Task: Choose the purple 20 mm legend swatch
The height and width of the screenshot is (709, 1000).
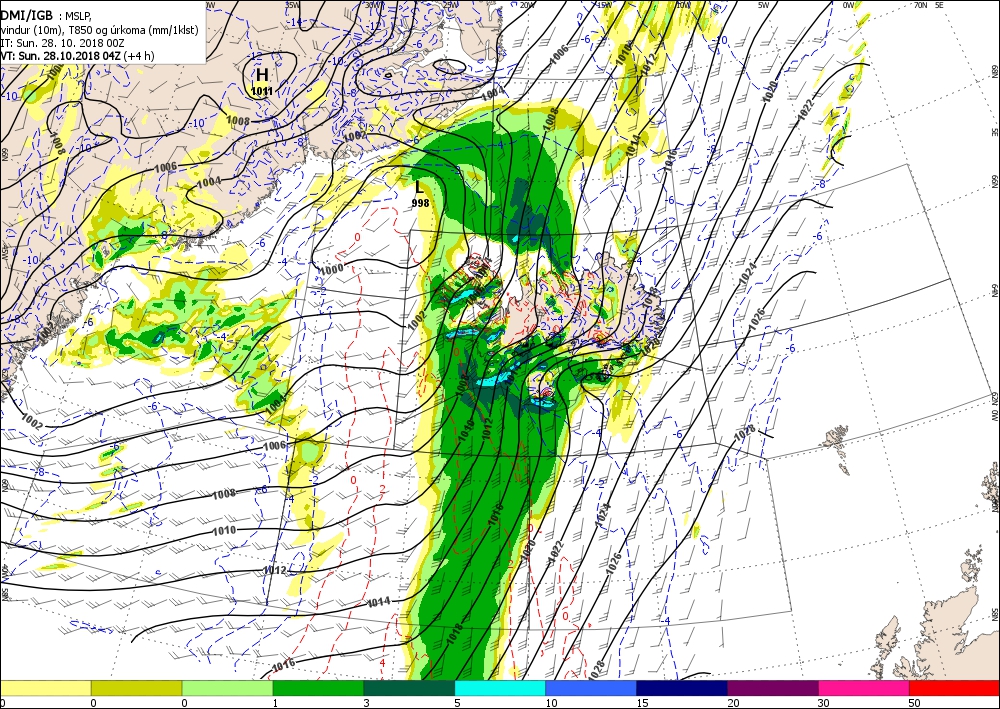Action: coord(772,688)
